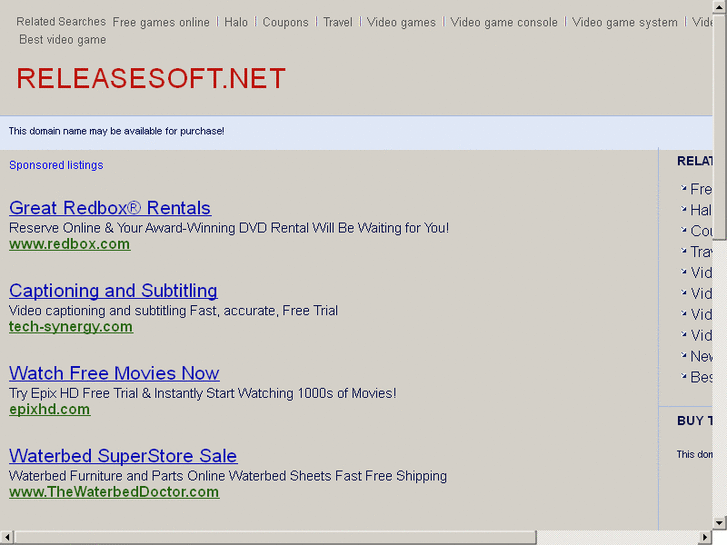This screenshot has width=727, height=545.
Task: Open the Waterbed SuperStore Sale link
Action: point(123,455)
